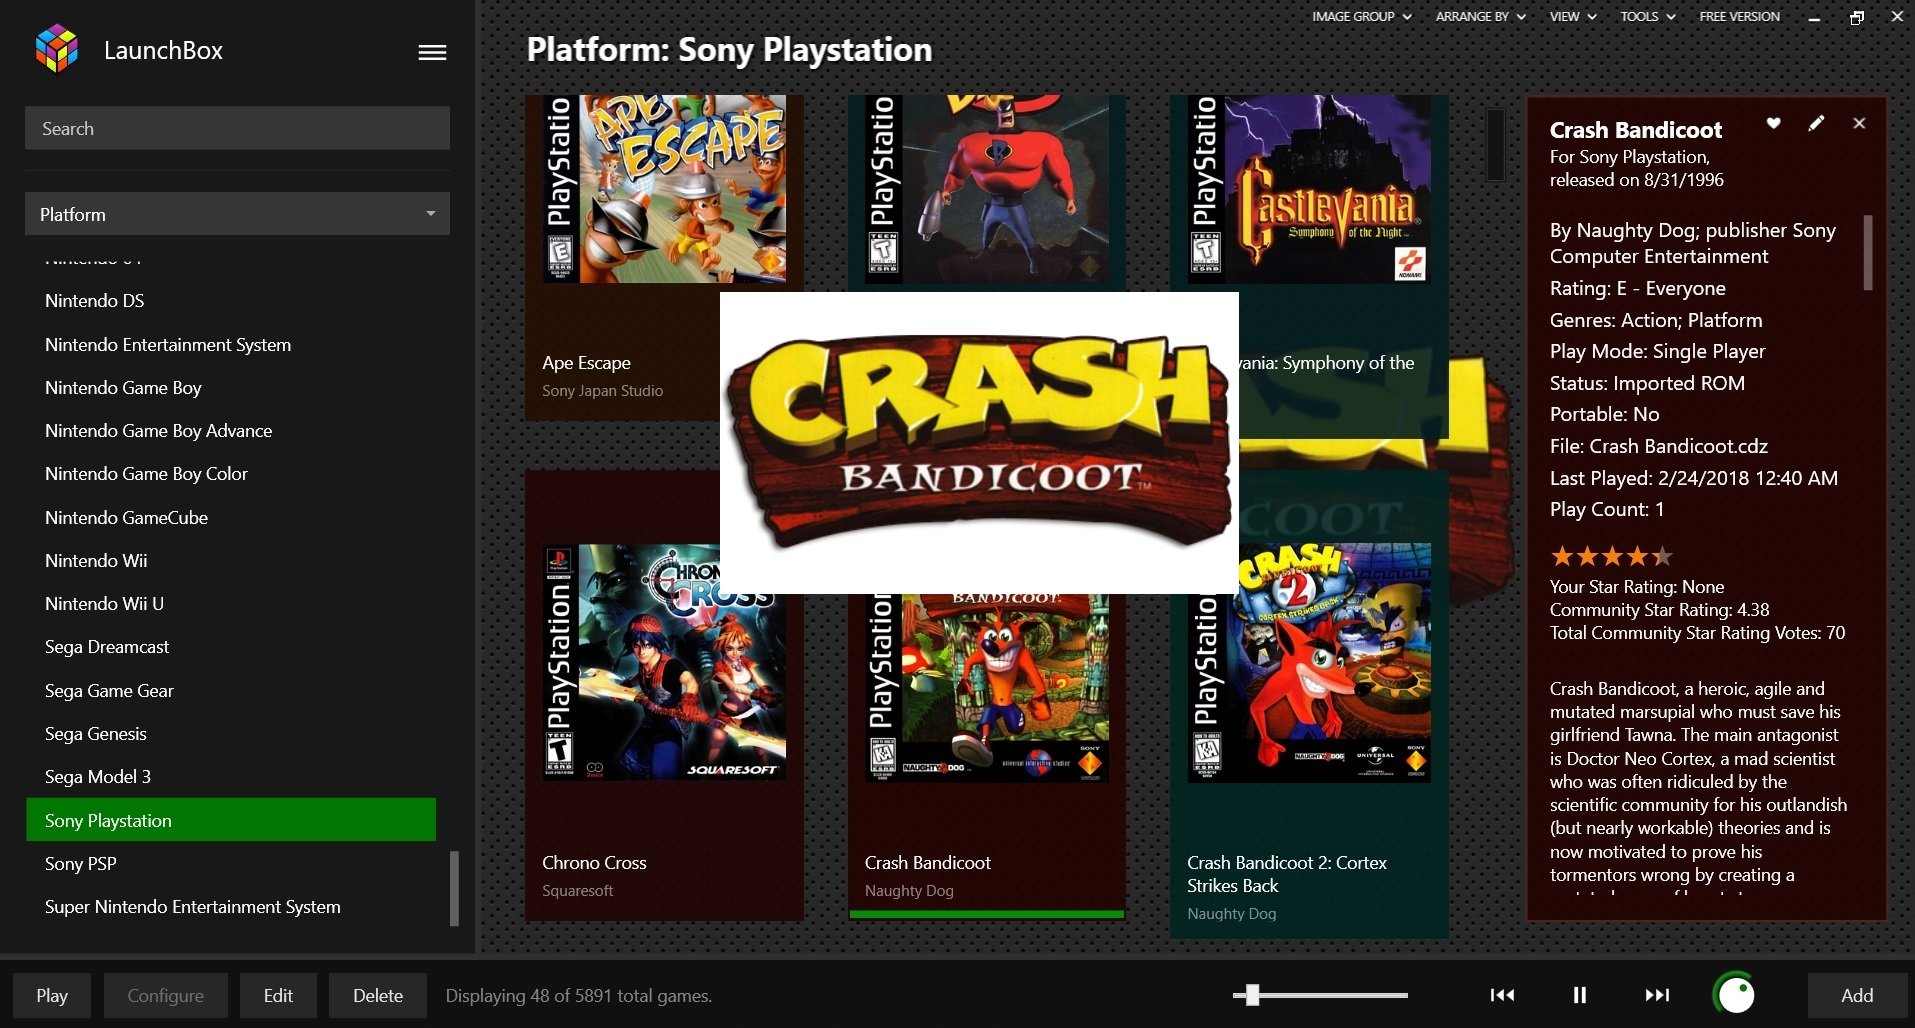Select the red superhero game box art
Screen dimensions: 1915x1028
pyautogui.click(x=987, y=189)
